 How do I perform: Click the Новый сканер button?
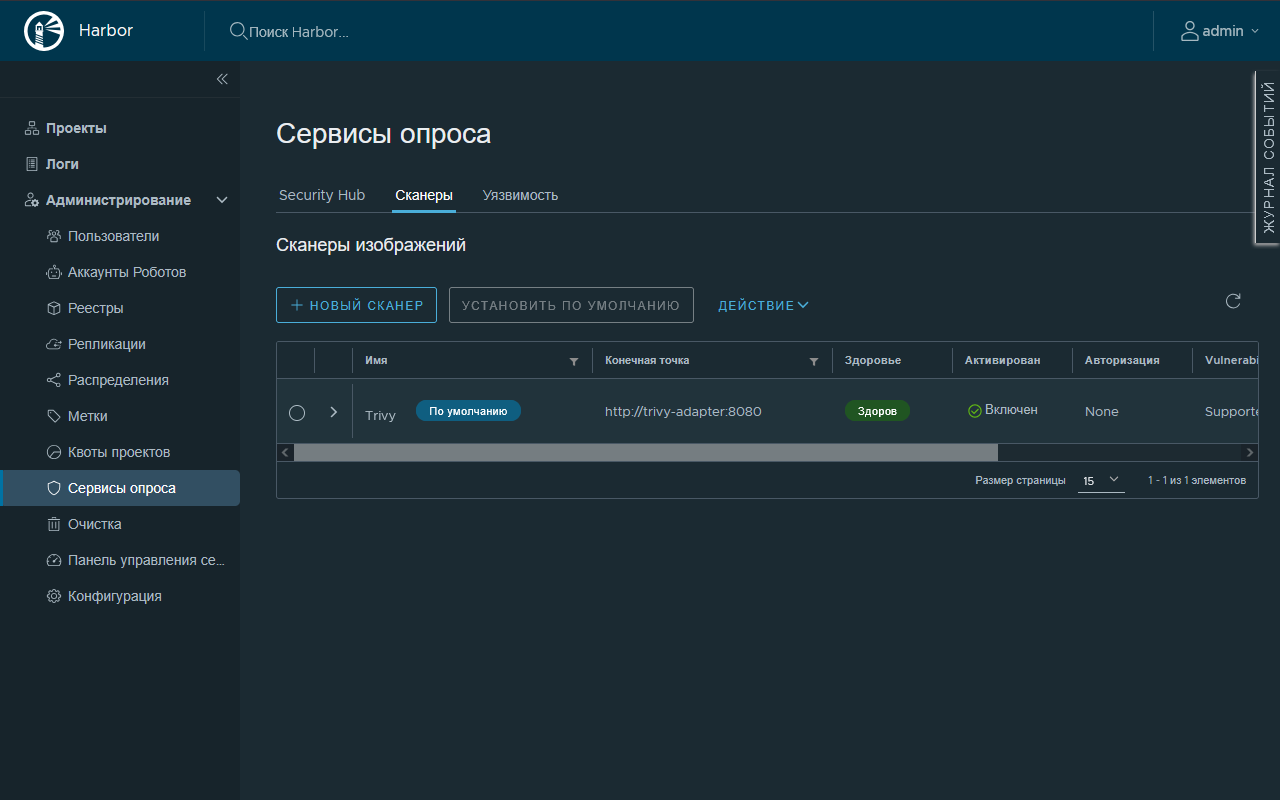point(356,305)
